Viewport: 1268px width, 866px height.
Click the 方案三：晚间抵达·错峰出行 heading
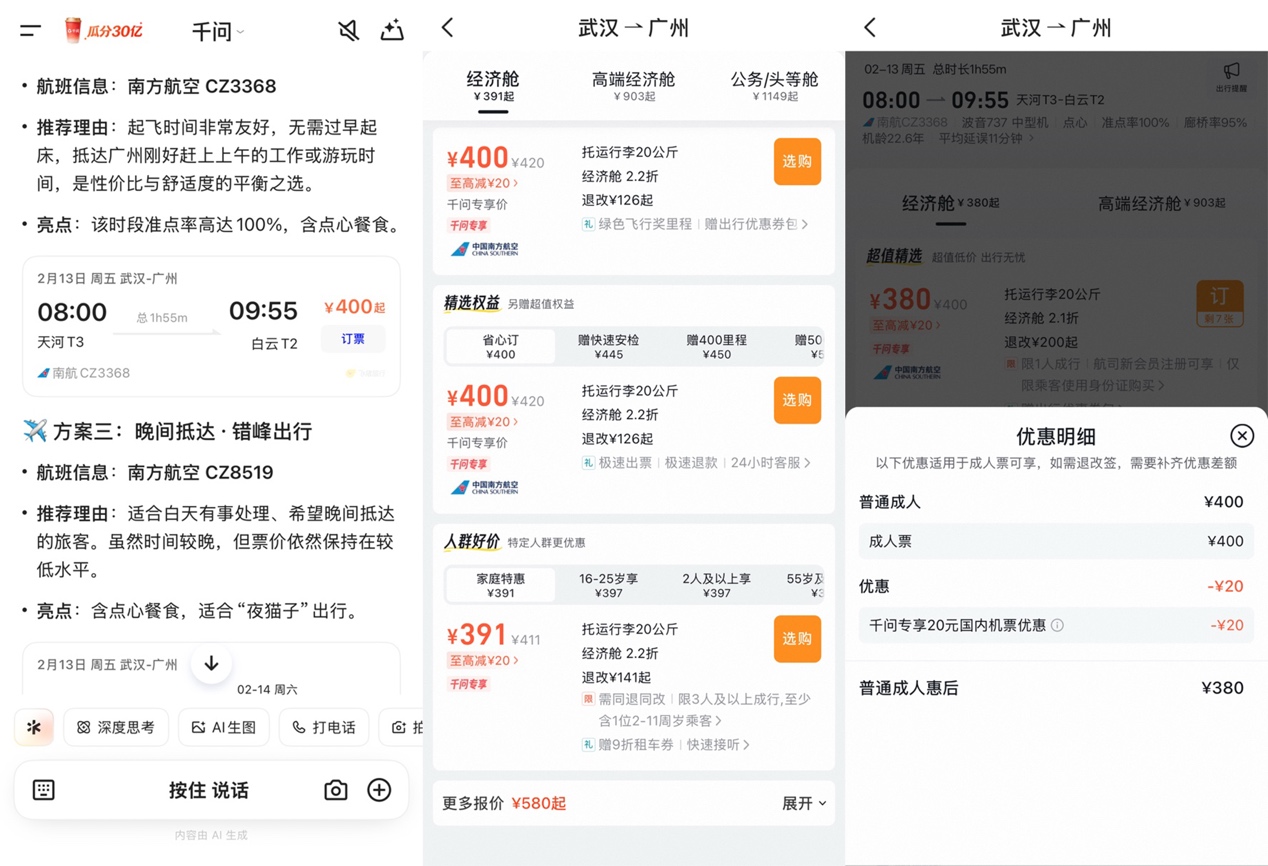click(x=167, y=431)
